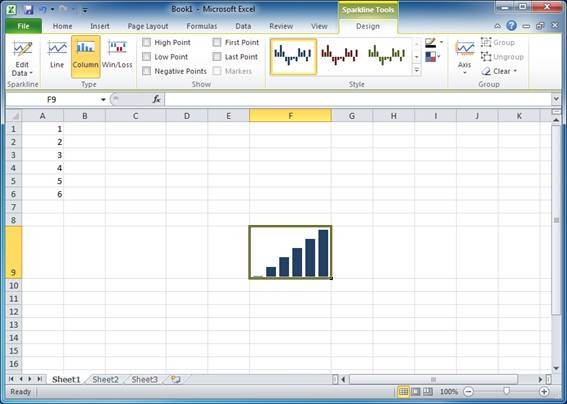Click the Ungroup sparklines icon

click(486, 57)
